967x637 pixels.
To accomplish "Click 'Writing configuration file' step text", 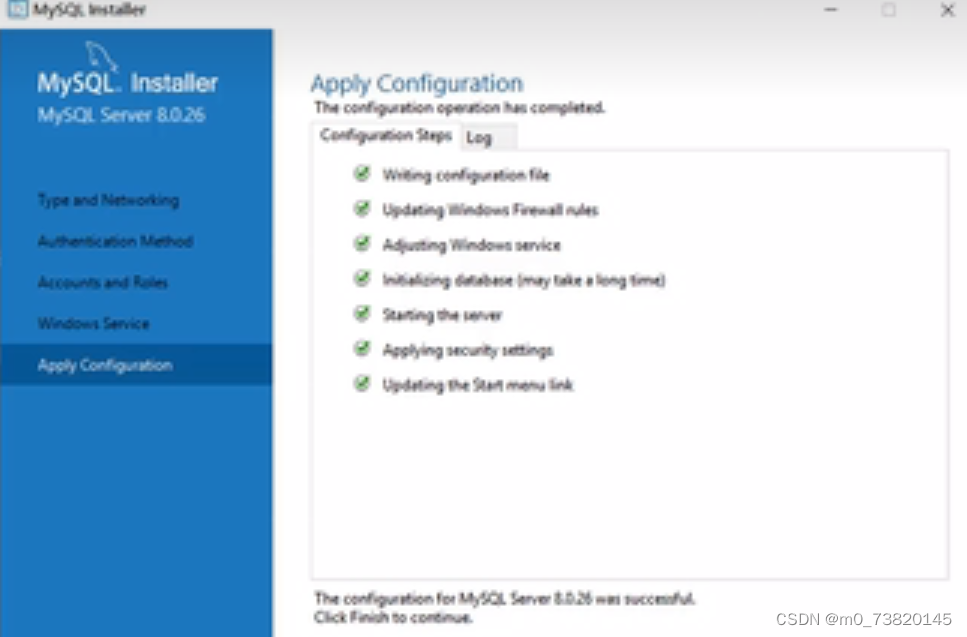I will (466, 175).
